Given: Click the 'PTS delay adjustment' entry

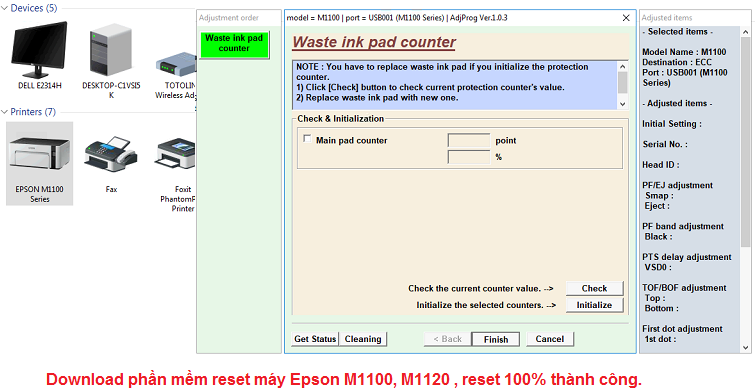Looking at the screenshot, I should tap(687, 257).
